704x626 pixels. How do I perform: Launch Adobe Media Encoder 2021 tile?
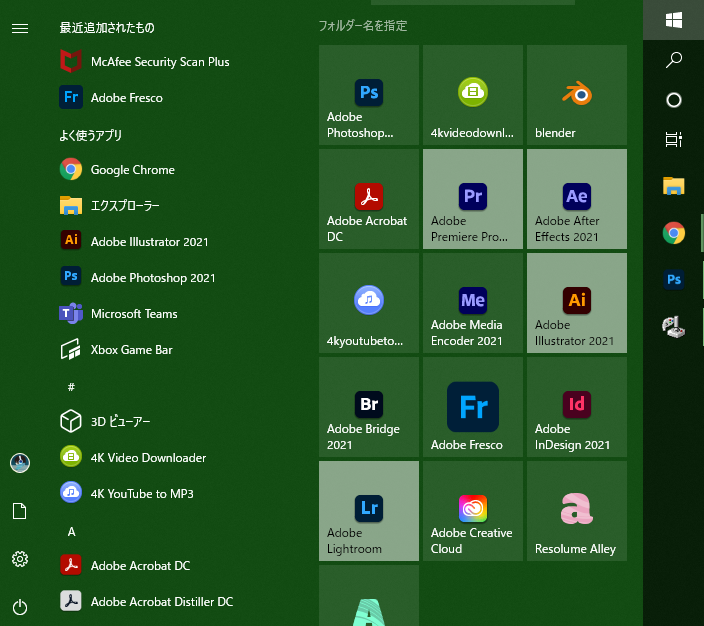(x=473, y=303)
